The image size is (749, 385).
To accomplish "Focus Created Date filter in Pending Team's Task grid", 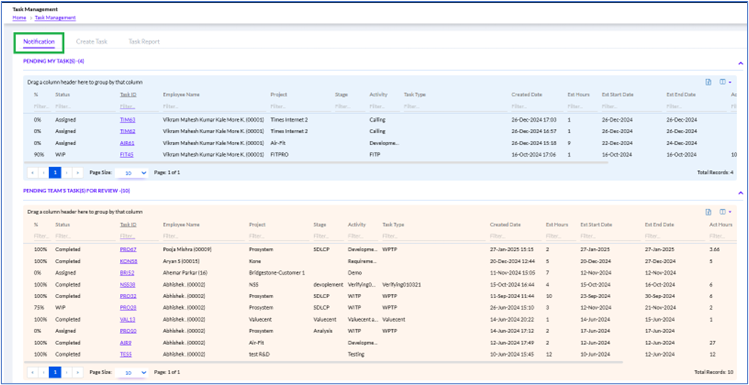I will point(515,236).
